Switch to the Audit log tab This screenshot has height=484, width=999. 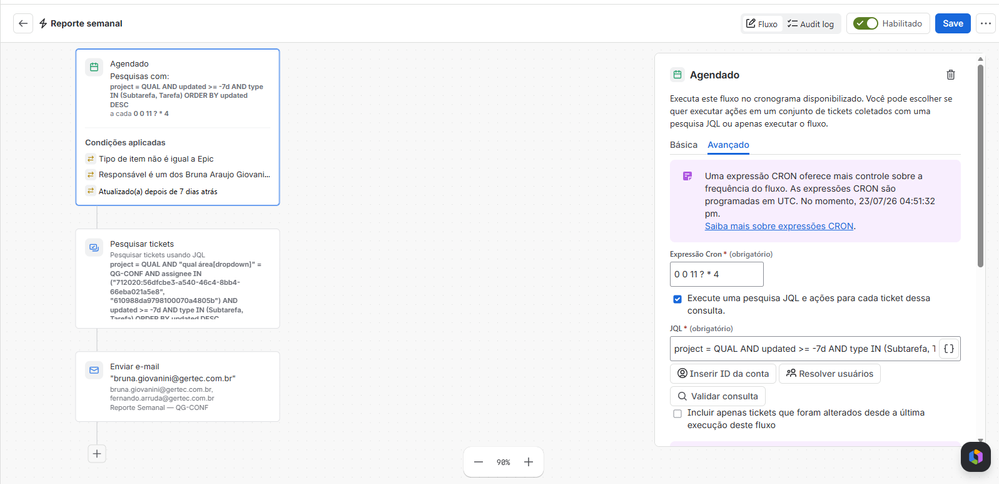coord(810,24)
